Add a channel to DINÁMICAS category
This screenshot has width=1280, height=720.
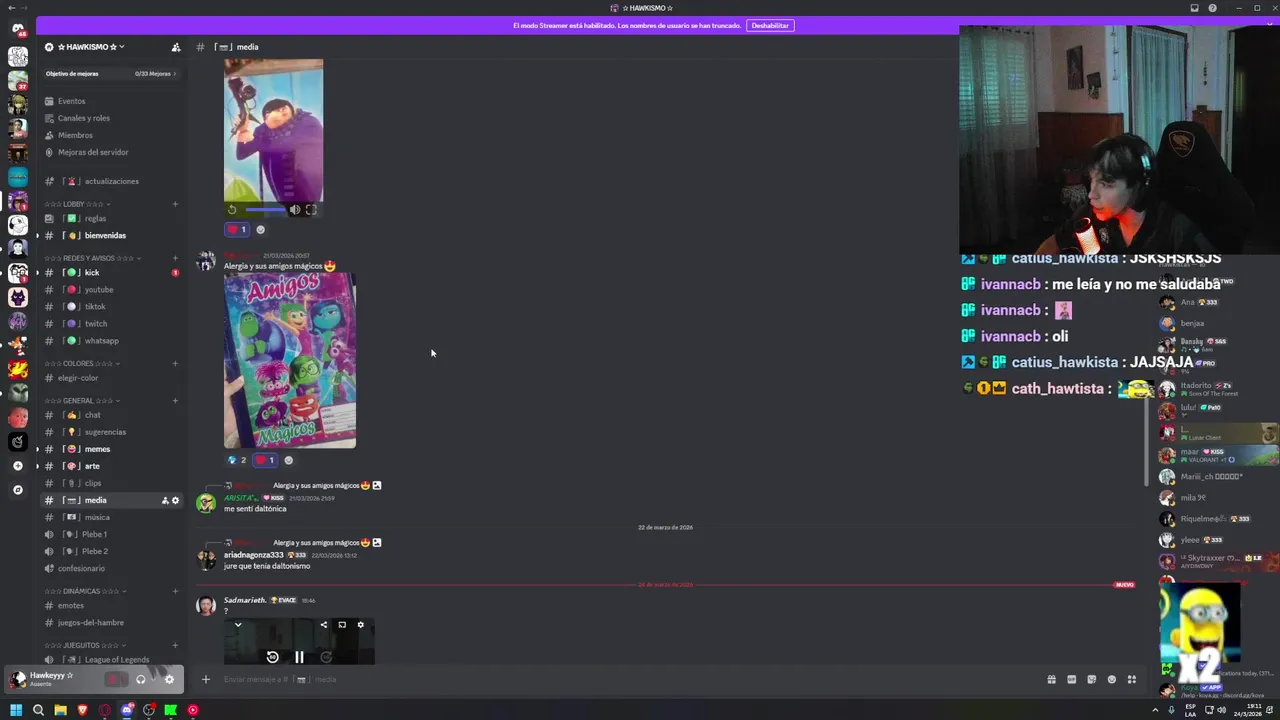click(175, 591)
